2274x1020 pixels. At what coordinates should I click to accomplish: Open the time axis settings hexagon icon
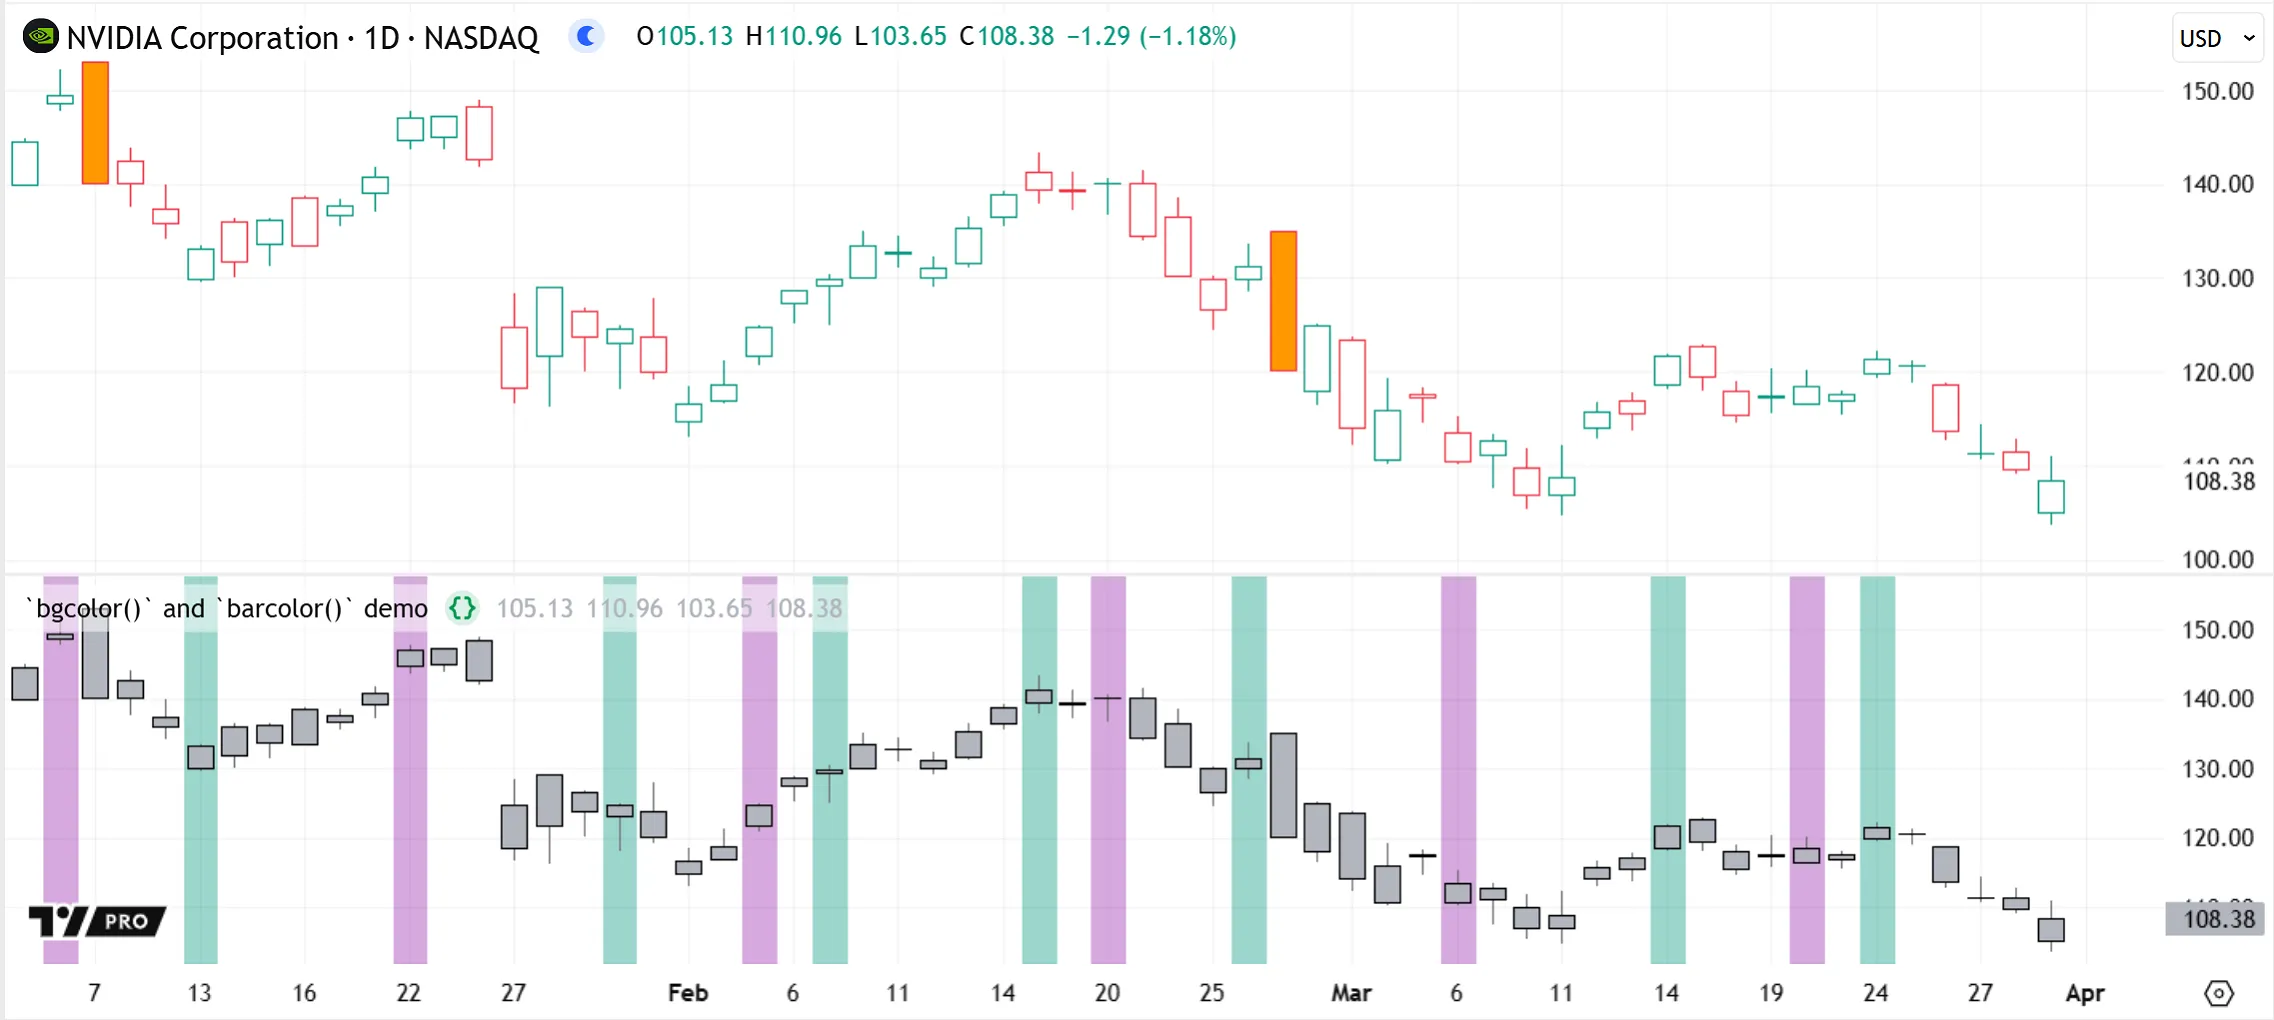tap(2218, 993)
